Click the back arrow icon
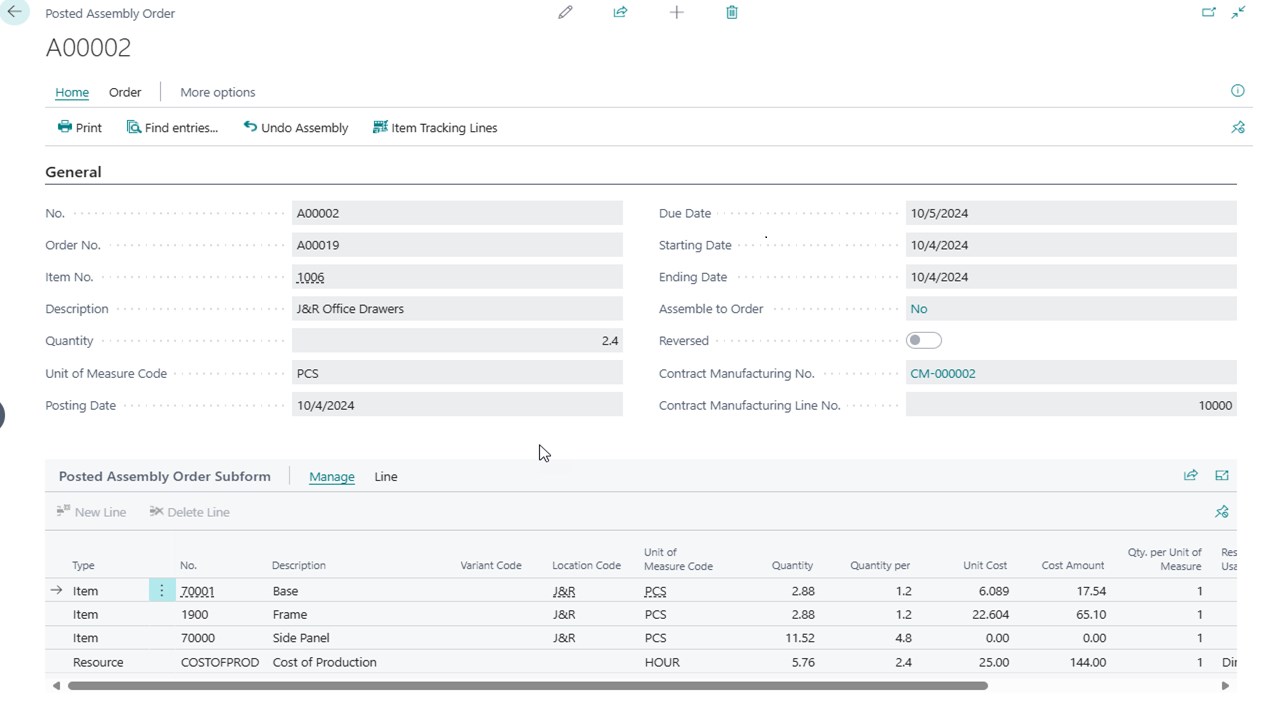 (x=14, y=13)
